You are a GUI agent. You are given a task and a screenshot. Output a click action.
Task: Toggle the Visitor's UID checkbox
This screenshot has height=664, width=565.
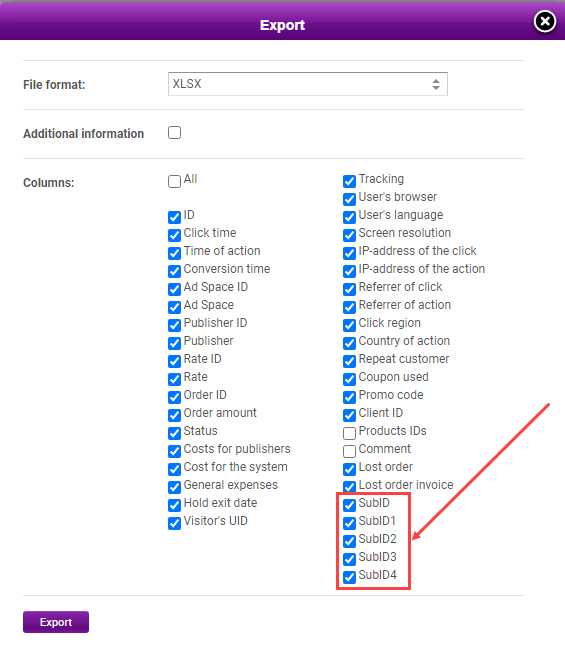(x=174, y=523)
